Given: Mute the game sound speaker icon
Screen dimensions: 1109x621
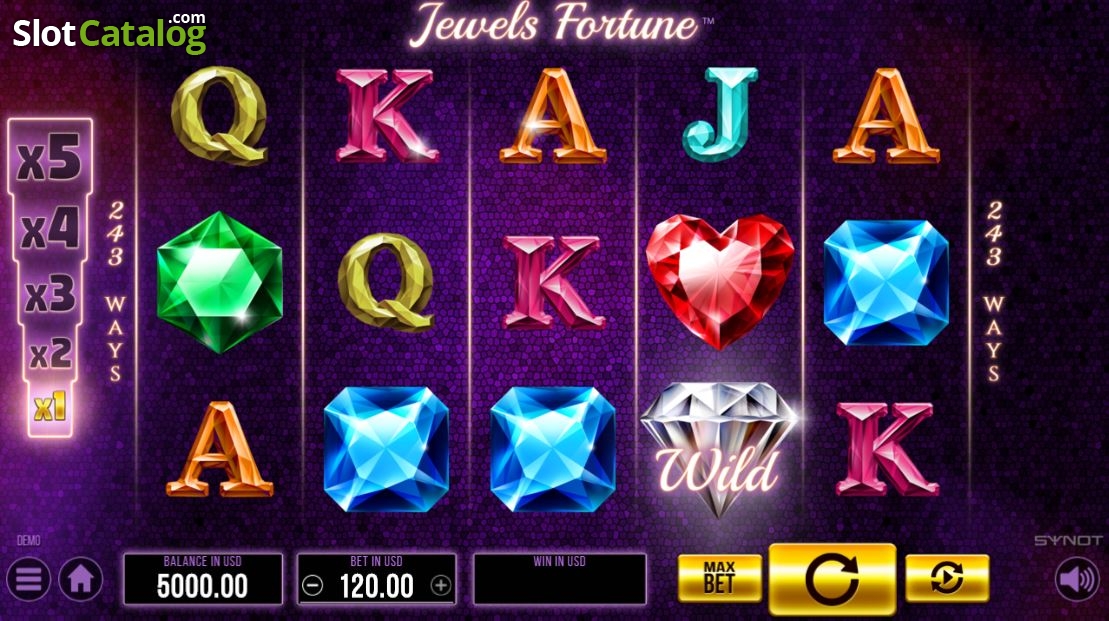Looking at the screenshot, I should 1077,579.
